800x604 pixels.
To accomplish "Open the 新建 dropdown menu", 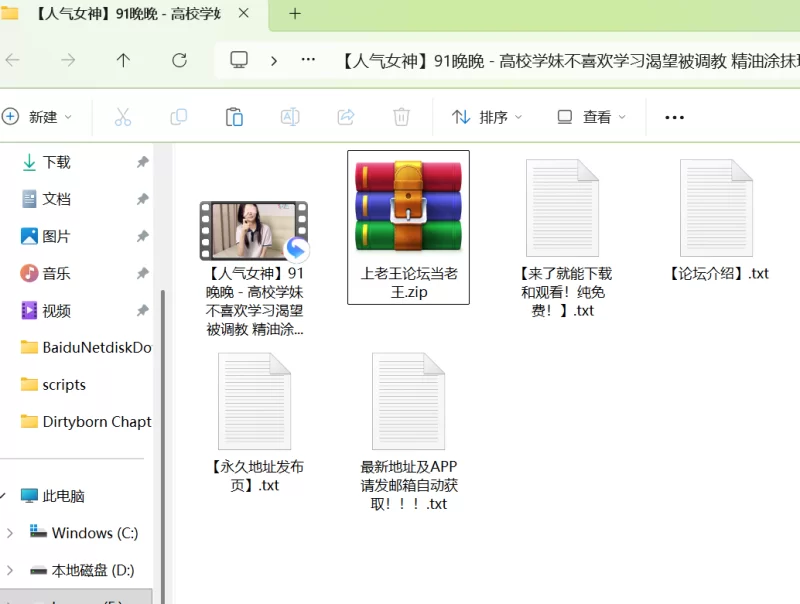I will click(38, 117).
